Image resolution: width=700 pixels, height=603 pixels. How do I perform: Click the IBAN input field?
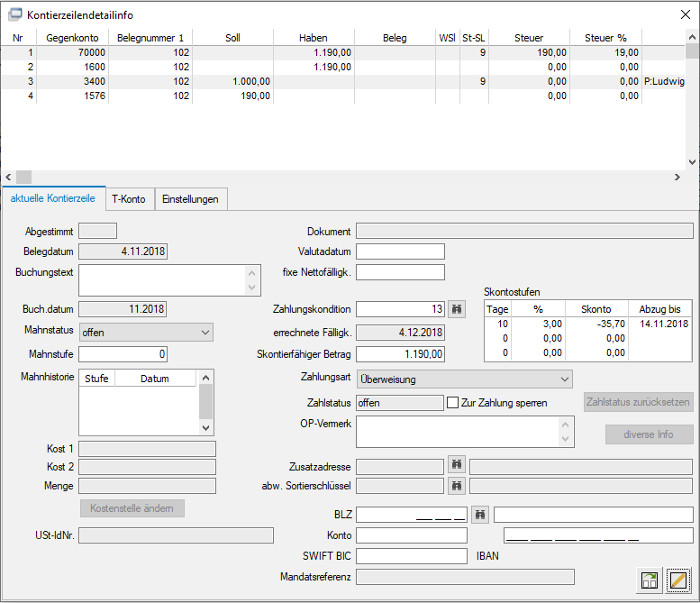tap(599, 535)
